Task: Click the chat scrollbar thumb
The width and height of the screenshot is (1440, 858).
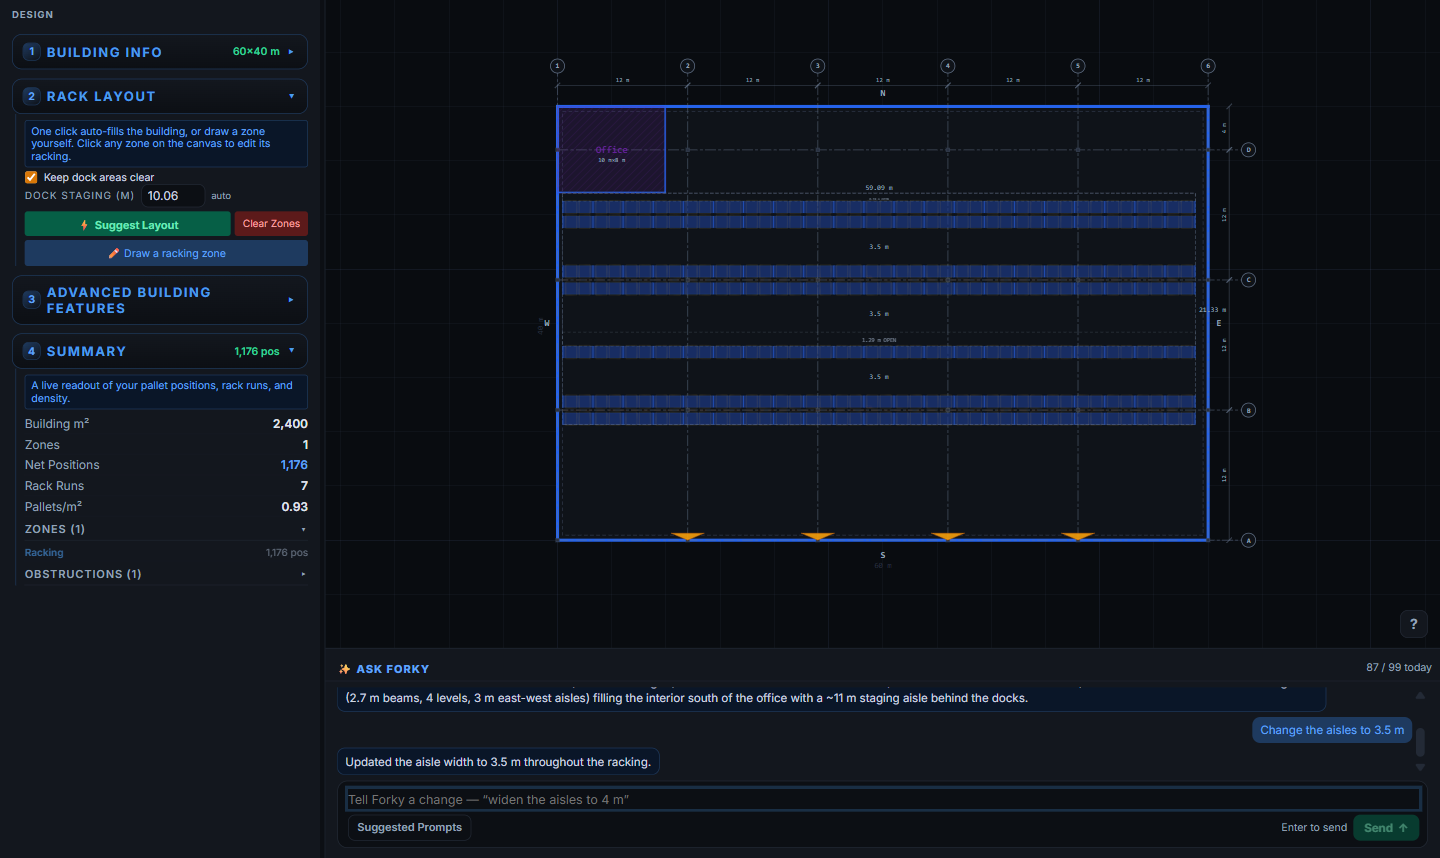Action: [1420, 742]
